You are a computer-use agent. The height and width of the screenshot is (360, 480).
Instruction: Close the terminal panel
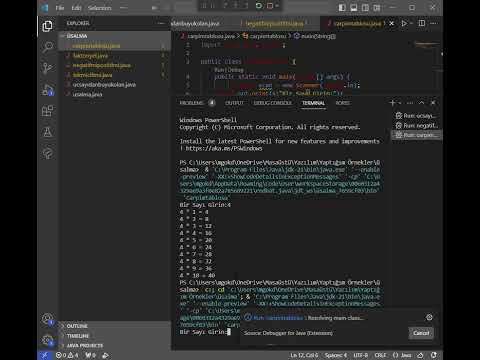(x=433, y=103)
